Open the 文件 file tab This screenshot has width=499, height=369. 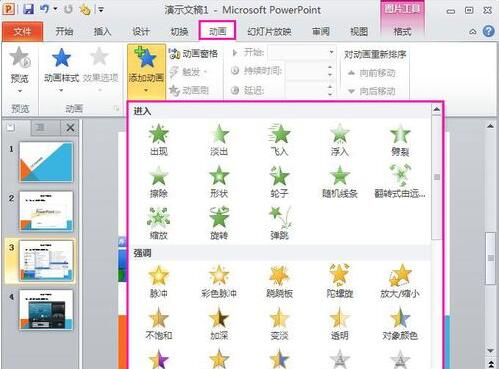click(x=22, y=32)
